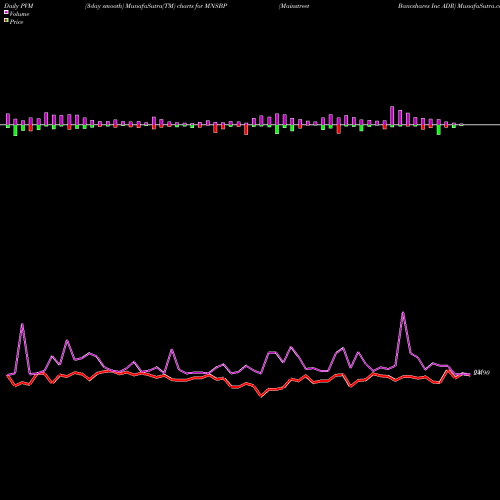Click the 'Bancshares Inc ADR) MunafaSutra' text

point(449,6)
